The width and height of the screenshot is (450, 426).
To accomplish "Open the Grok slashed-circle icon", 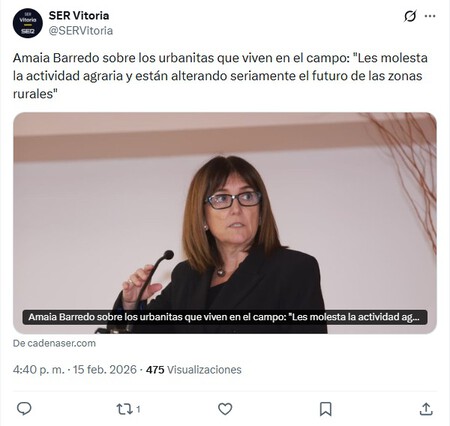I will tap(410, 16).
